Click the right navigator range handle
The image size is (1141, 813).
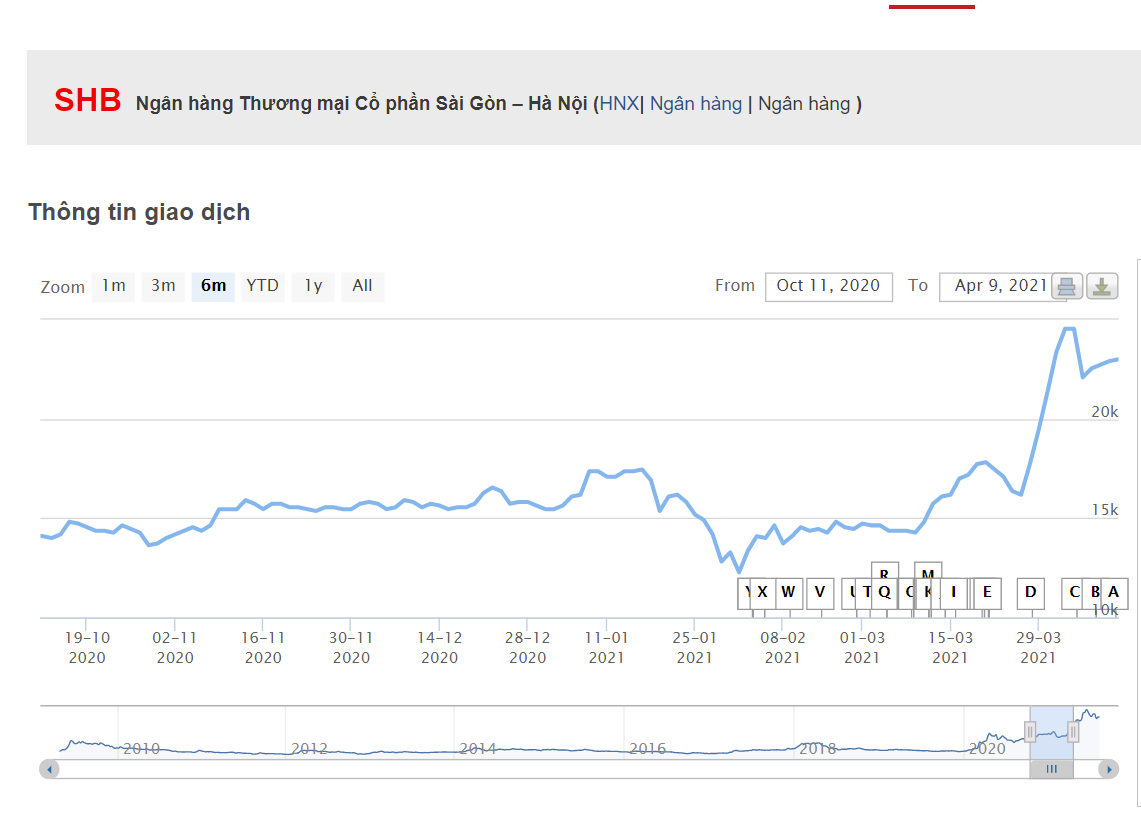1073,732
